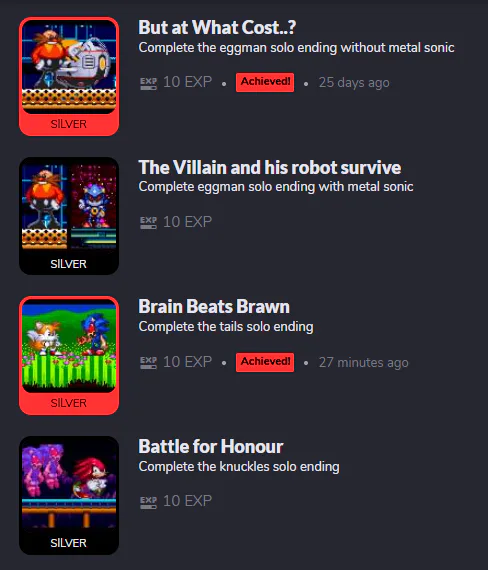488x570 pixels.
Task: Click the '27 minutes ago' timestamp
Action: [364, 362]
